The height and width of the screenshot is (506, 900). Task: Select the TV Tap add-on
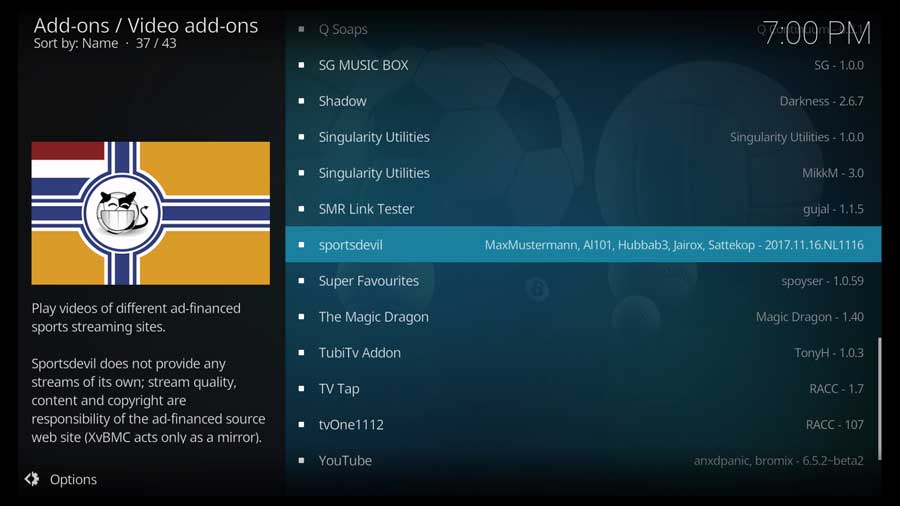tap(339, 389)
